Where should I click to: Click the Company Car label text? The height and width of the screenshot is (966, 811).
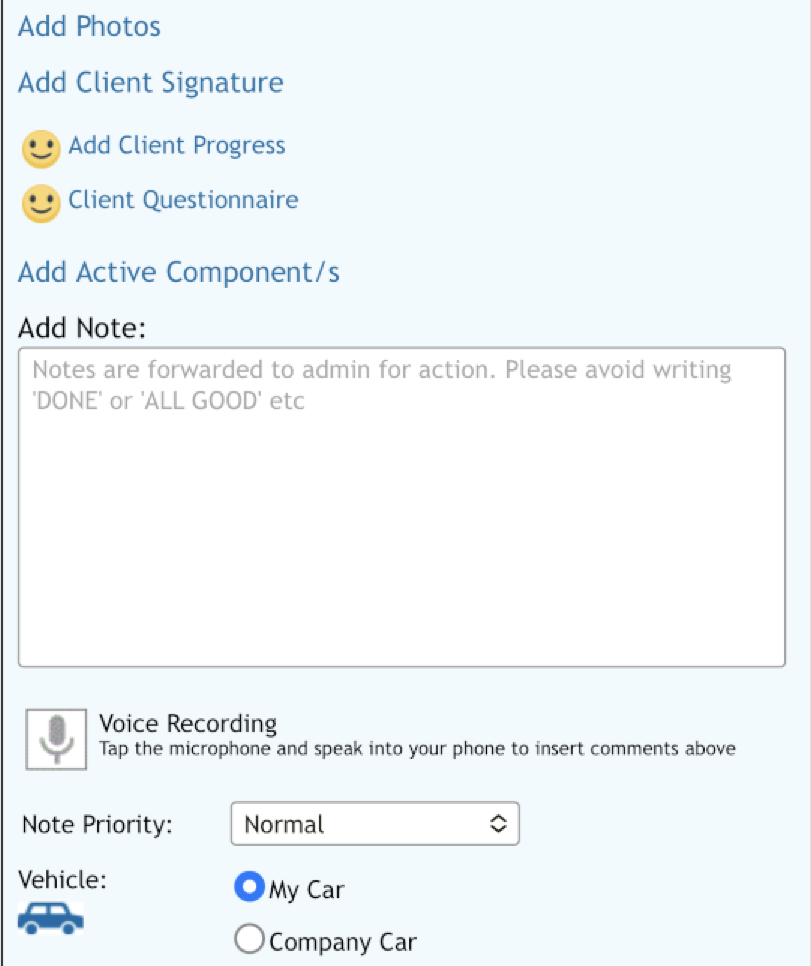coord(343,942)
